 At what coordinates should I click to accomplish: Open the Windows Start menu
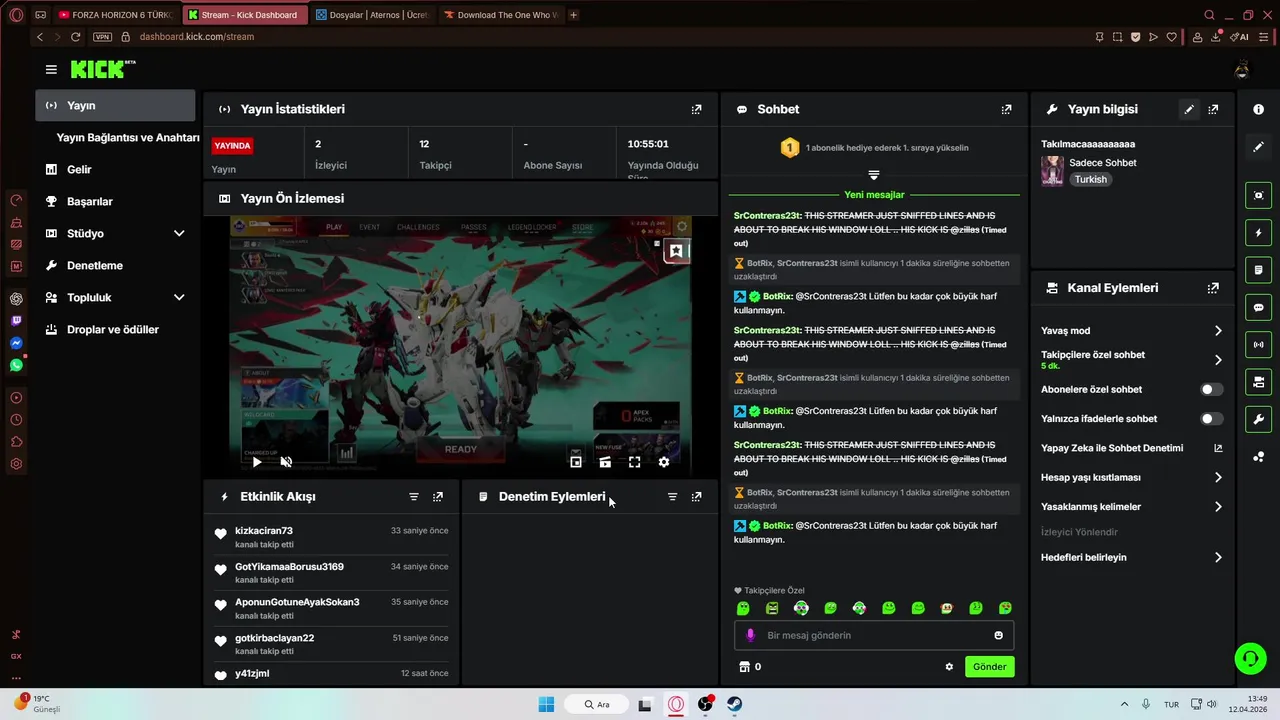546,704
